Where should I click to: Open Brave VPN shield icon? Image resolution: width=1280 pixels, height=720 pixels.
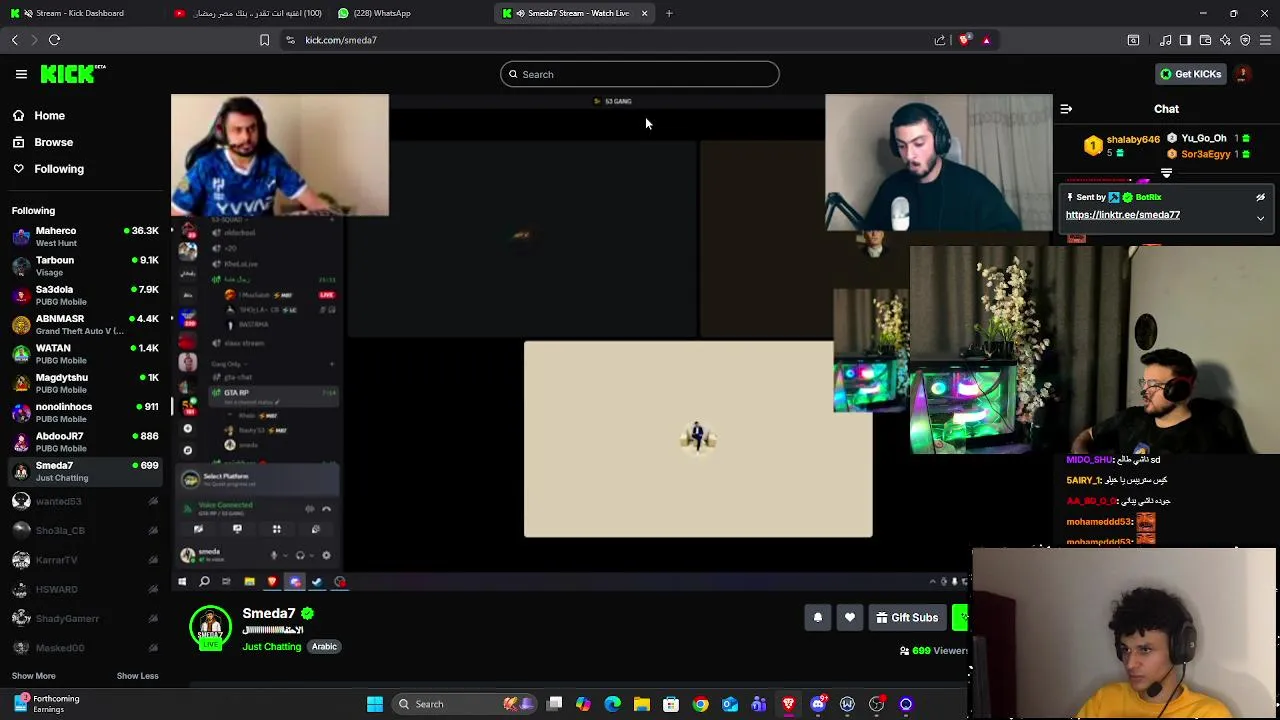tap(1245, 40)
